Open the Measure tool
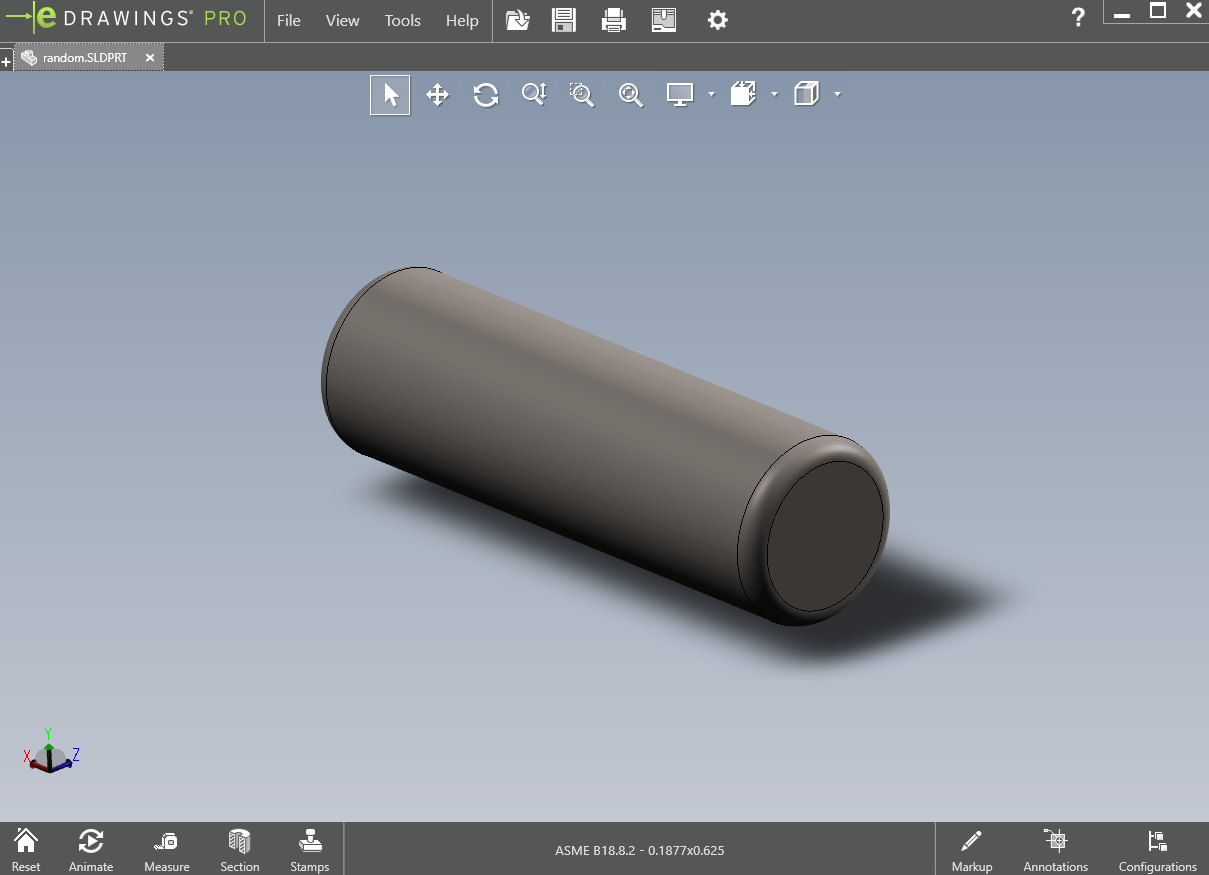This screenshot has width=1209, height=875. click(166, 849)
